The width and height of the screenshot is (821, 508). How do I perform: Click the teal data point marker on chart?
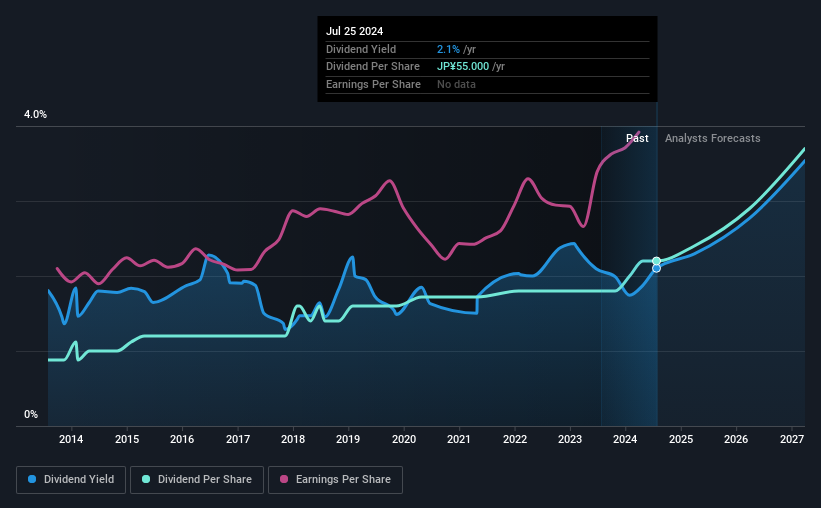click(x=657, y=261)
